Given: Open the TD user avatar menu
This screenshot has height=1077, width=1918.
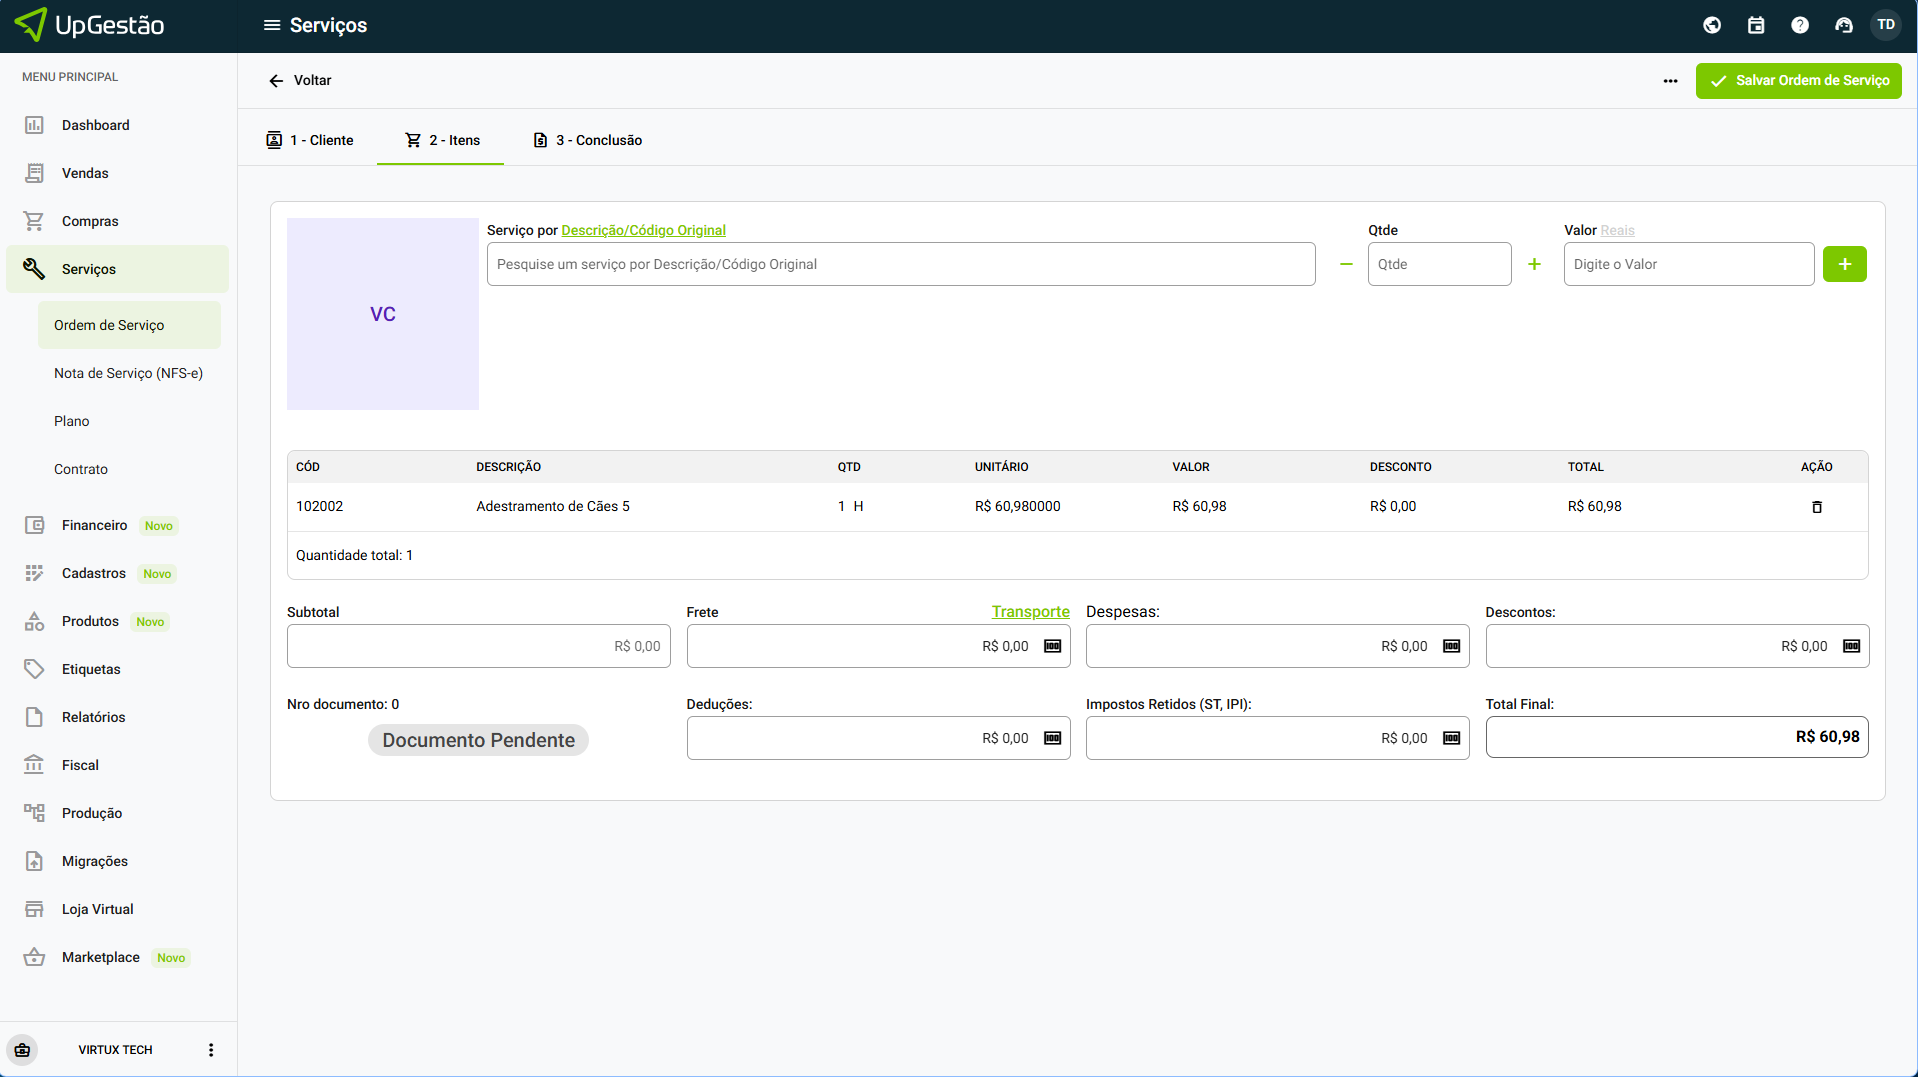Looking at the screenshot, I should pos(1886,25).
